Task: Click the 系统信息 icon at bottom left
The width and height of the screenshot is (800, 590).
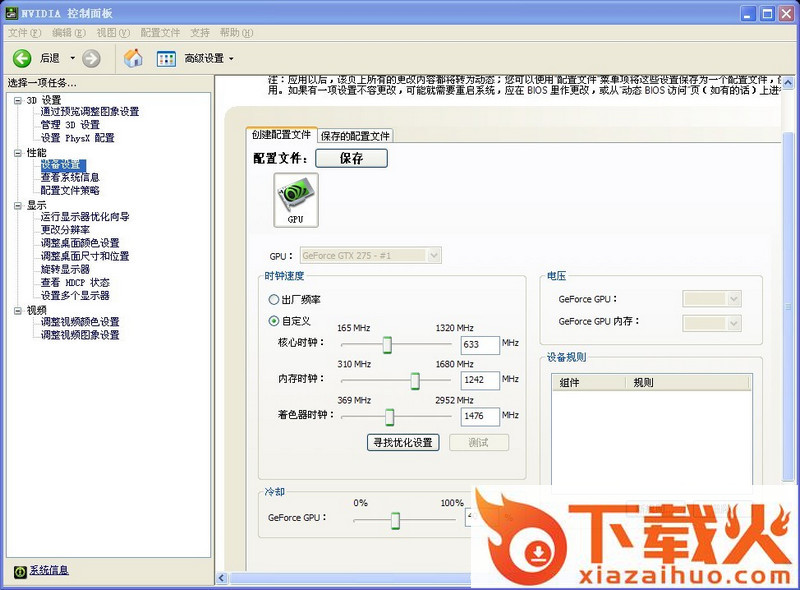Action: click(20, 572)
